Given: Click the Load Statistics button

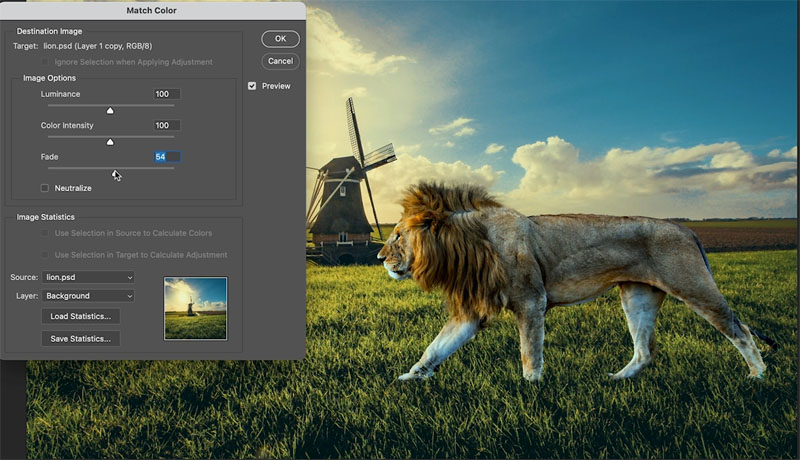Looking at the screenshot, I should (x=81, y=316).
